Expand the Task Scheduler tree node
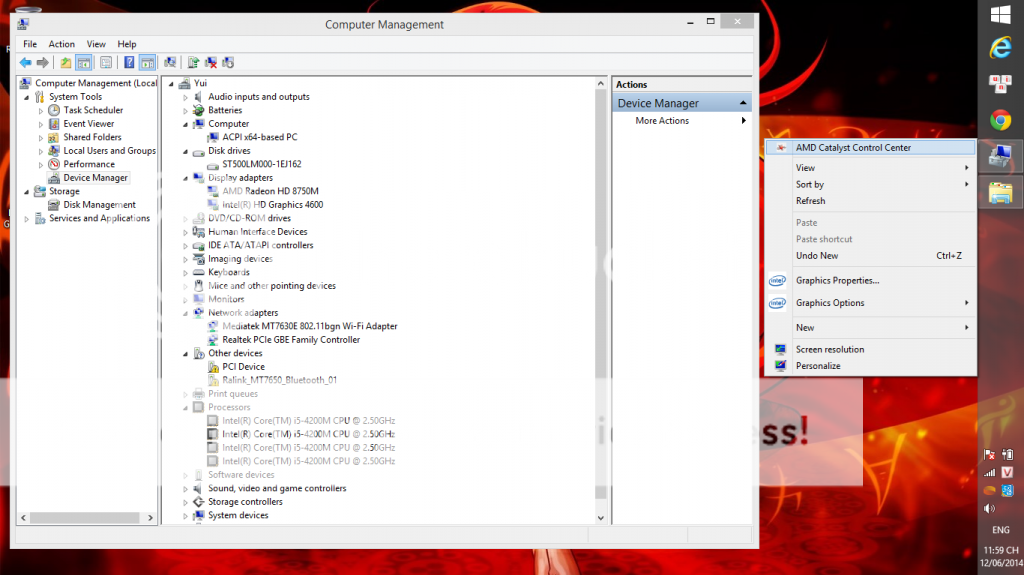1024x575 pixels. click(41, 110)
